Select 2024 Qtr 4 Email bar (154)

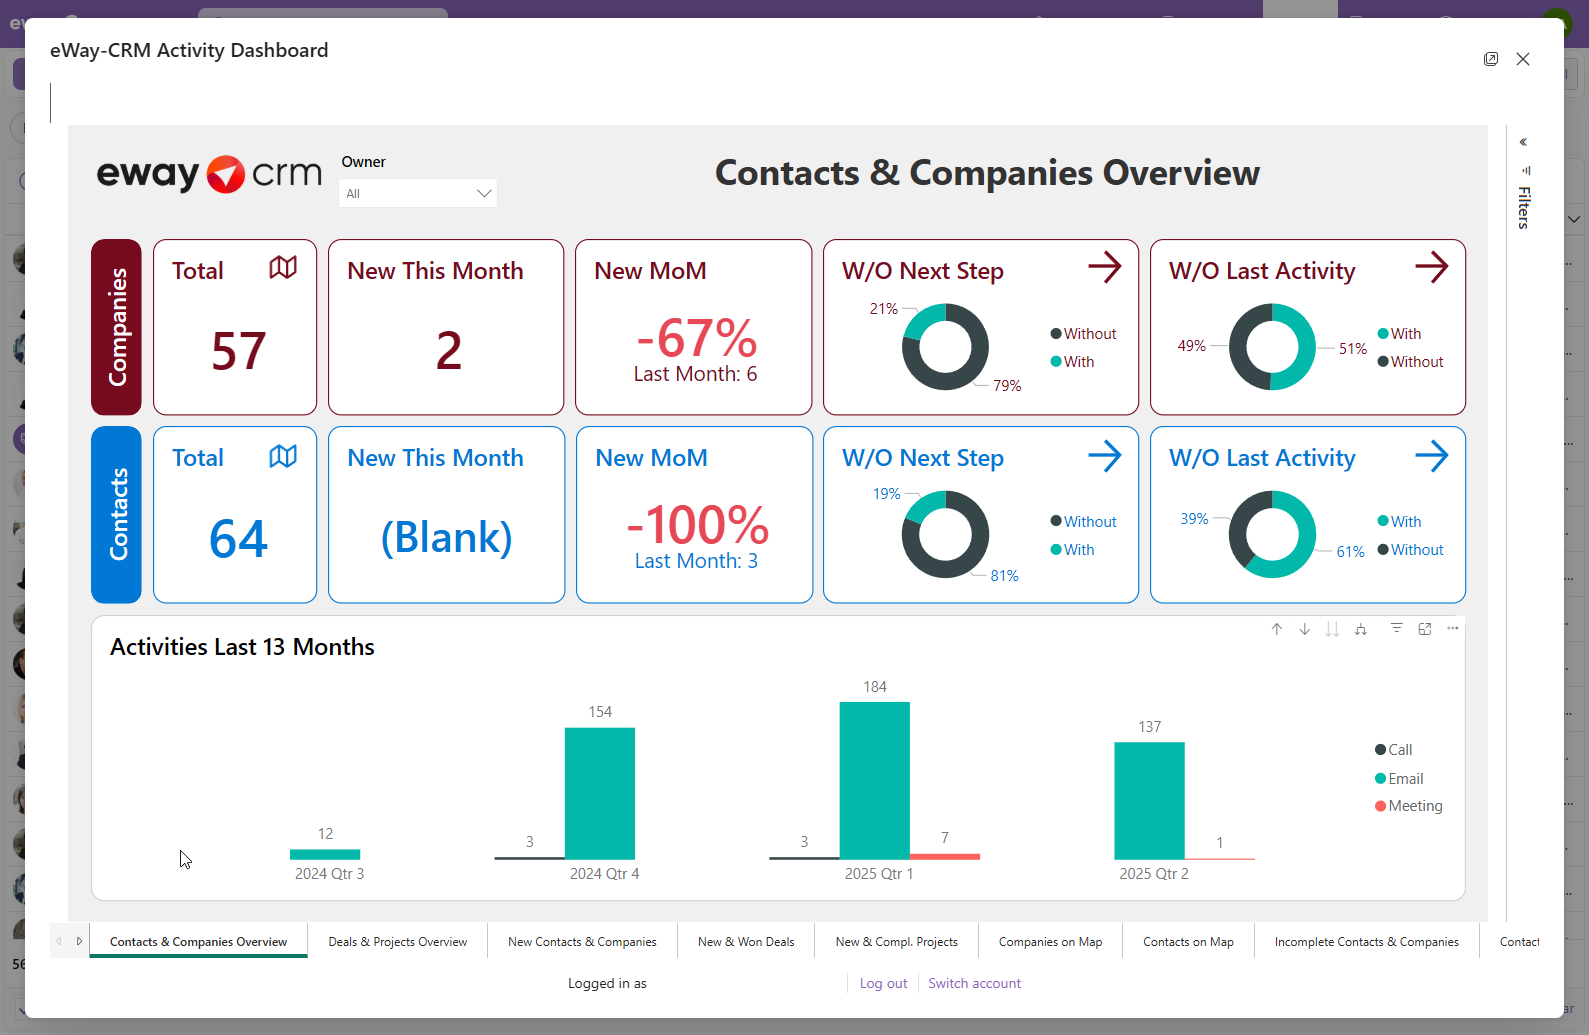tap(600, 793)
